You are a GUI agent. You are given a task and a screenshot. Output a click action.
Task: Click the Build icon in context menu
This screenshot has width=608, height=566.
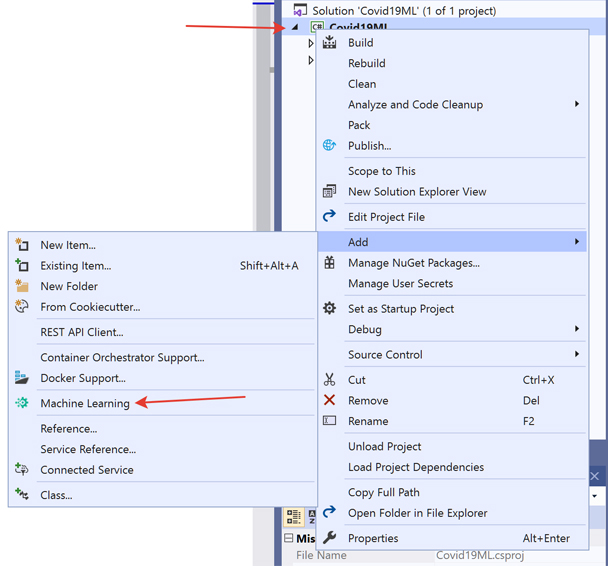(x=329, y=43)
